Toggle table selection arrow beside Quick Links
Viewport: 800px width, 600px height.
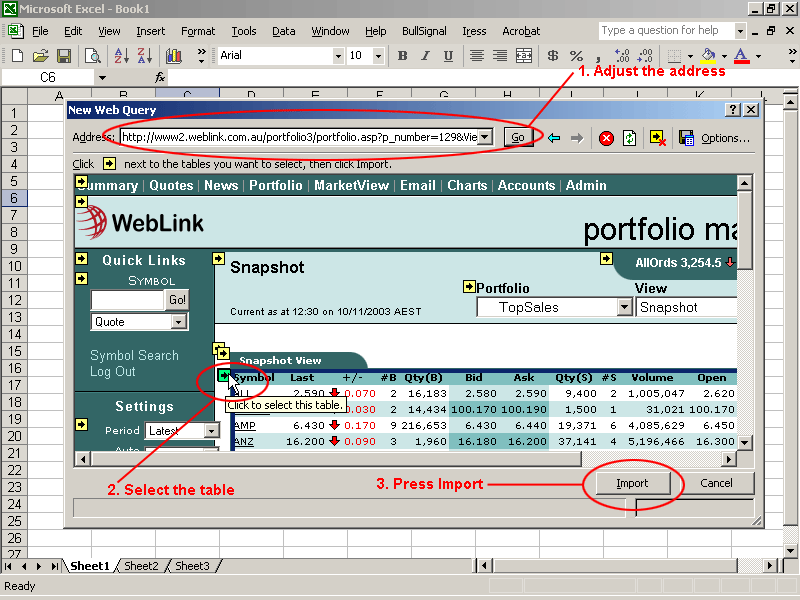(x=81, y=259)
